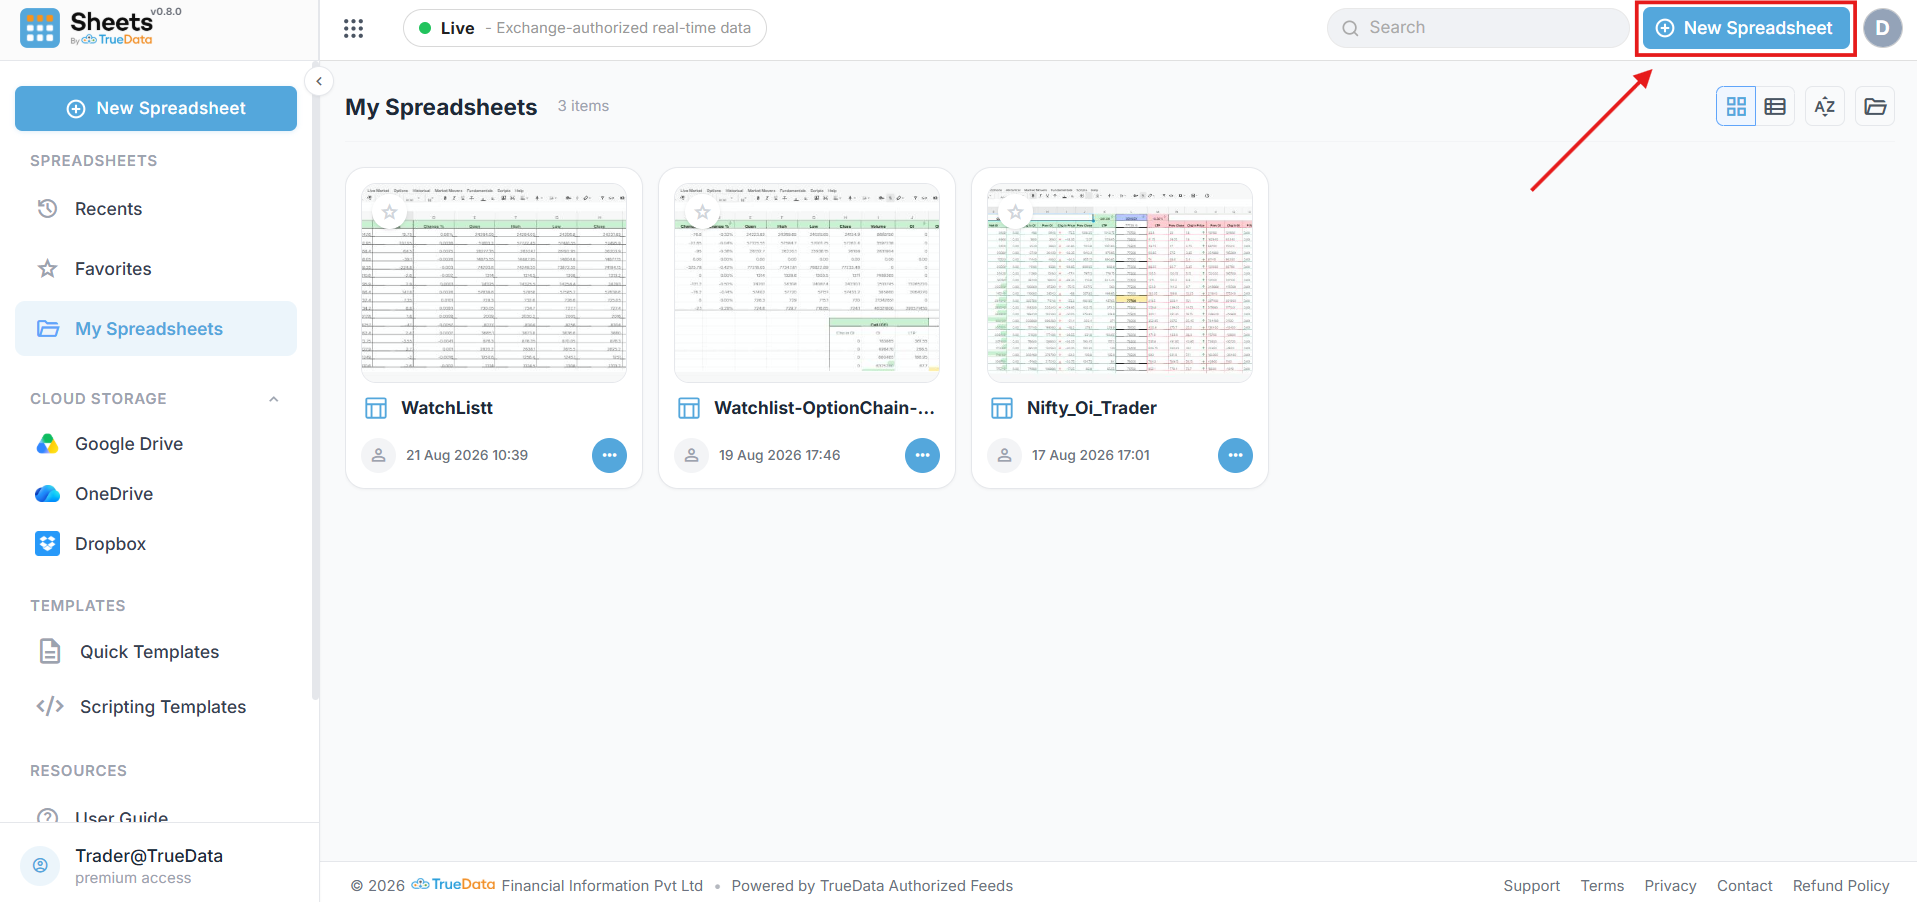Open the folder icon button beside sort
The width and height of the screenshot is (1917, 902).
tap(1875, 106)
